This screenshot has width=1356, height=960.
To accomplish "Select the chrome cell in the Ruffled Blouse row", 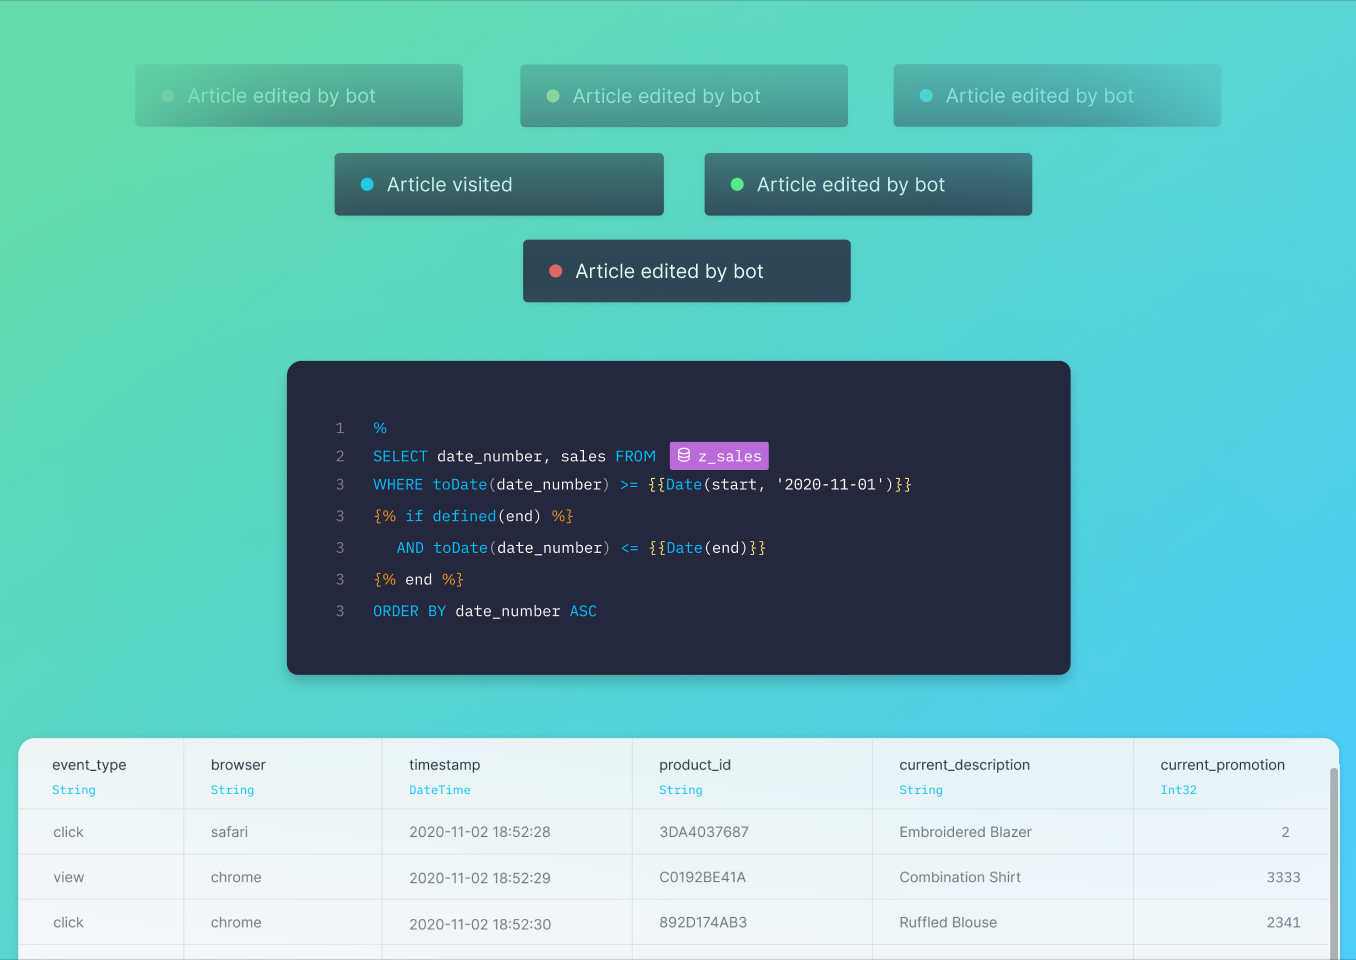I will pos(236,922).
